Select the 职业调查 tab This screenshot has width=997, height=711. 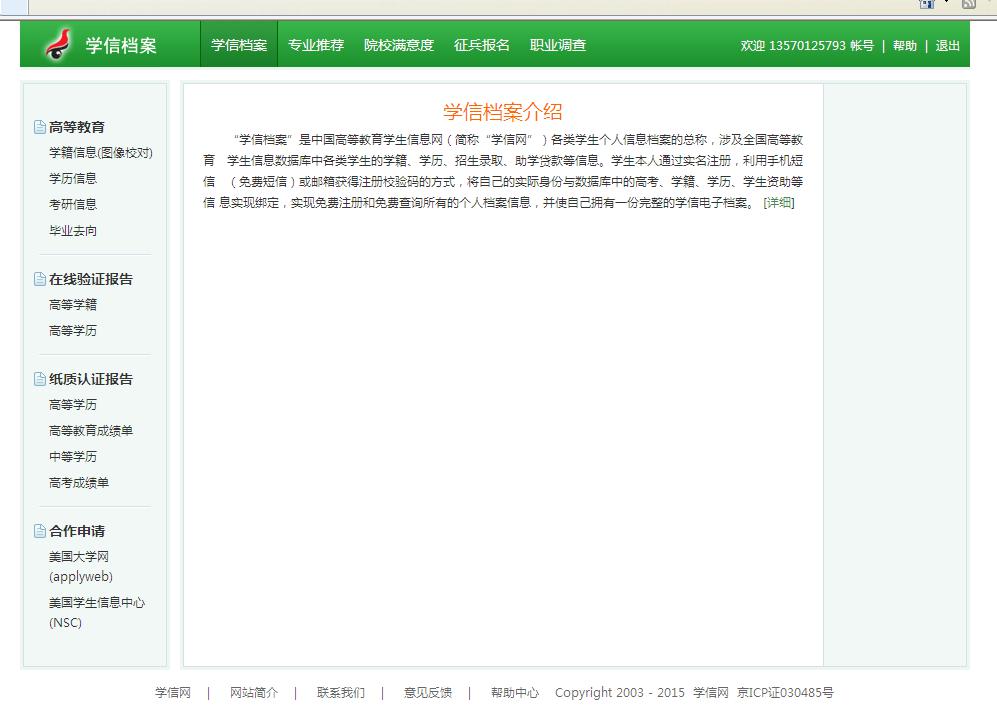click(558, 45)
